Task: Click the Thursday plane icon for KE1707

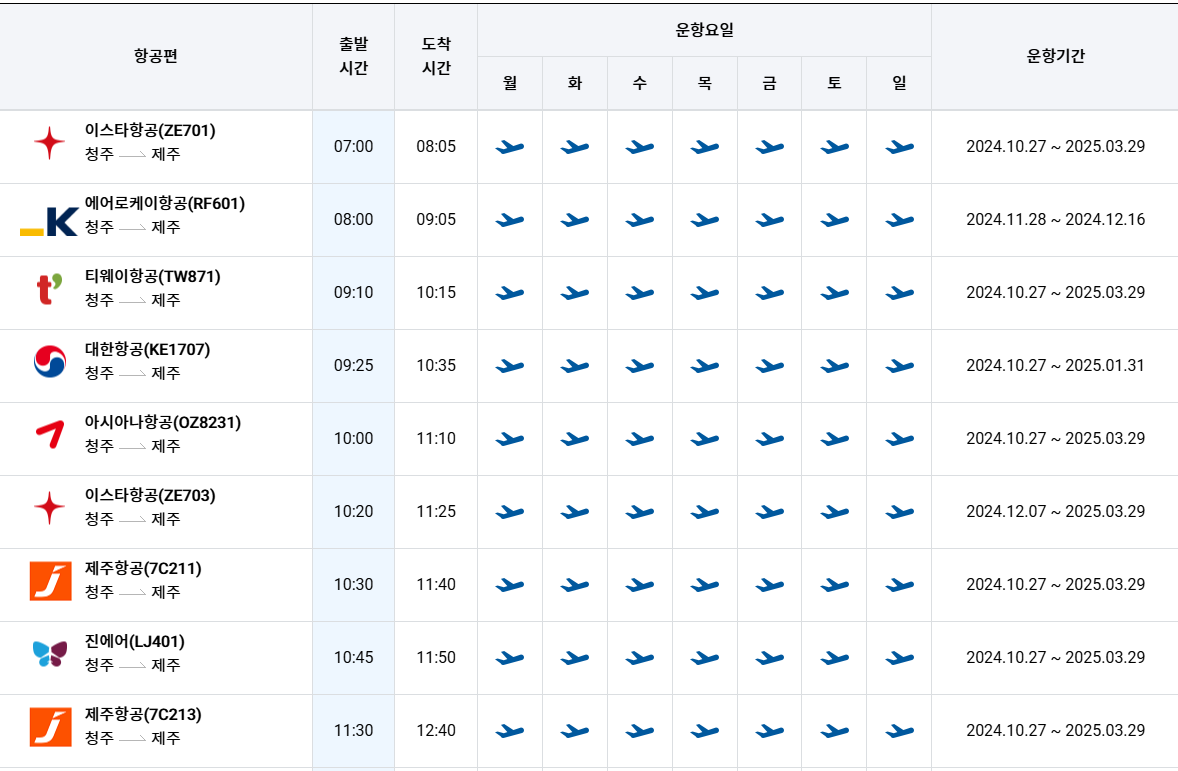Action: pyautogui.click(x=705, y=366)
